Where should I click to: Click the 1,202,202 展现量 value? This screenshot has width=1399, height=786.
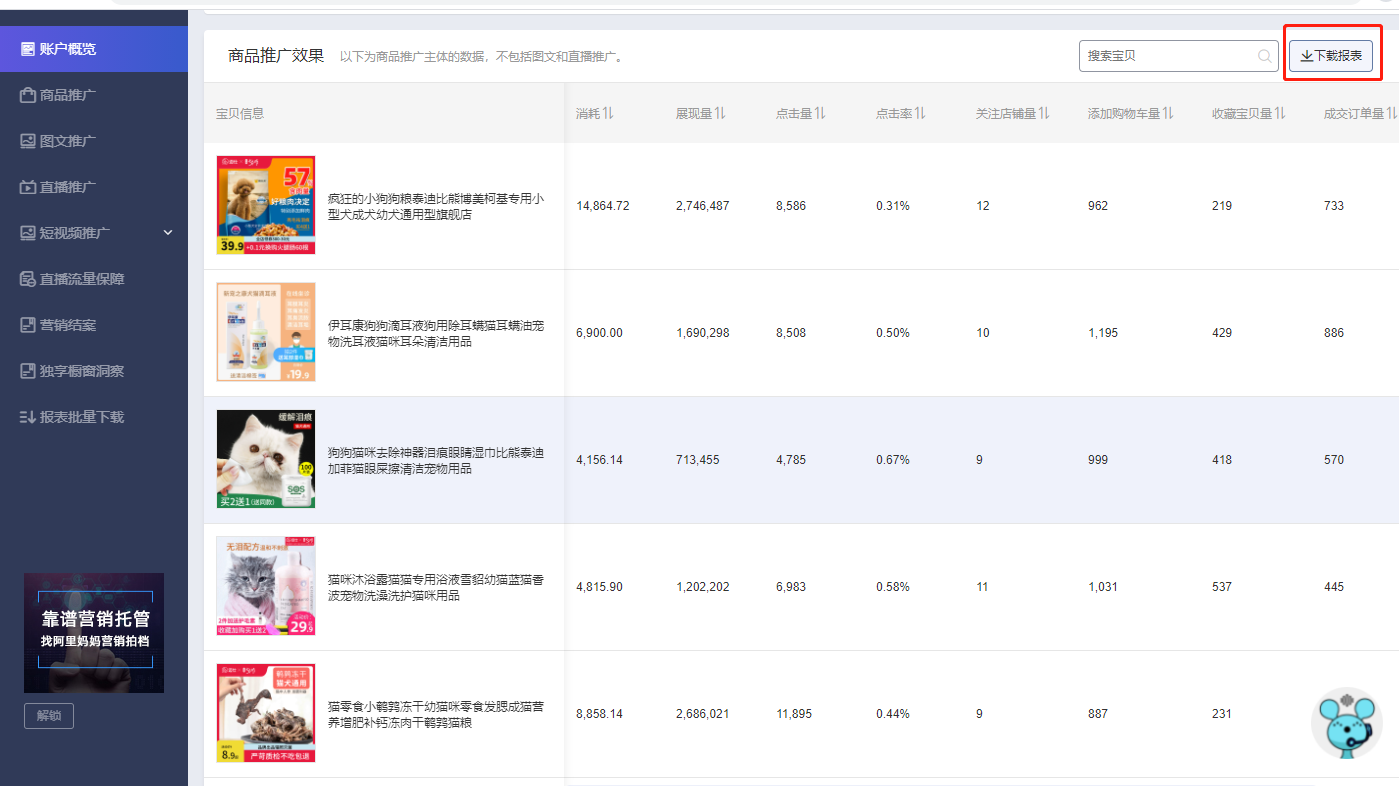703,587
